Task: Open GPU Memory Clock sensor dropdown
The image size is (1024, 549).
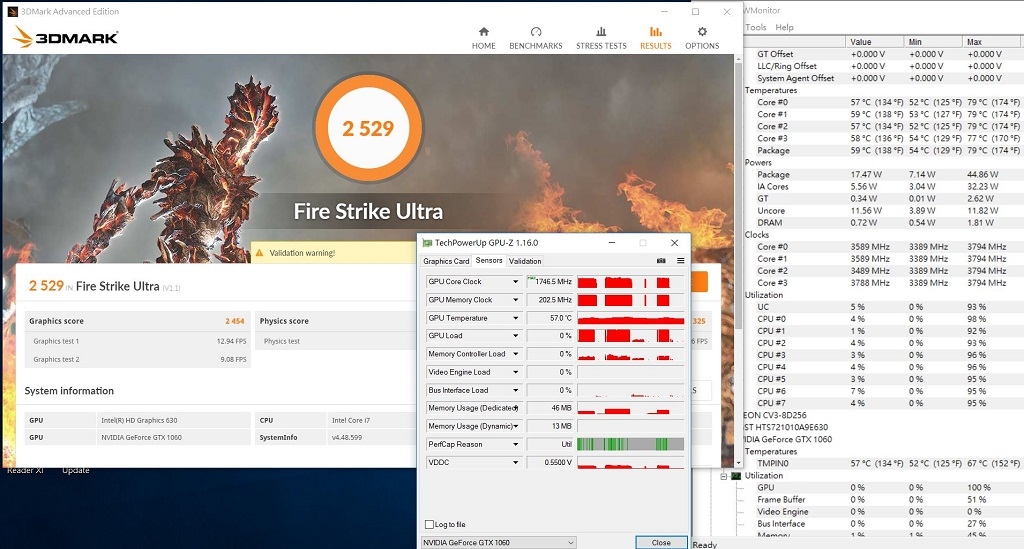Action: [515, 300]
